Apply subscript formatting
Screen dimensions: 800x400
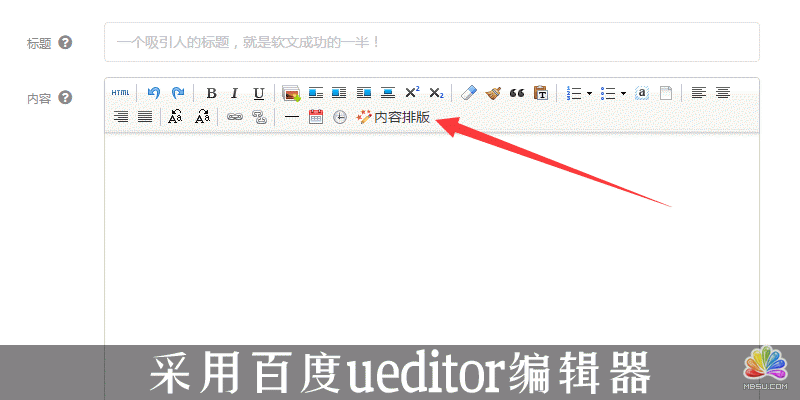(x=436, y=93)
